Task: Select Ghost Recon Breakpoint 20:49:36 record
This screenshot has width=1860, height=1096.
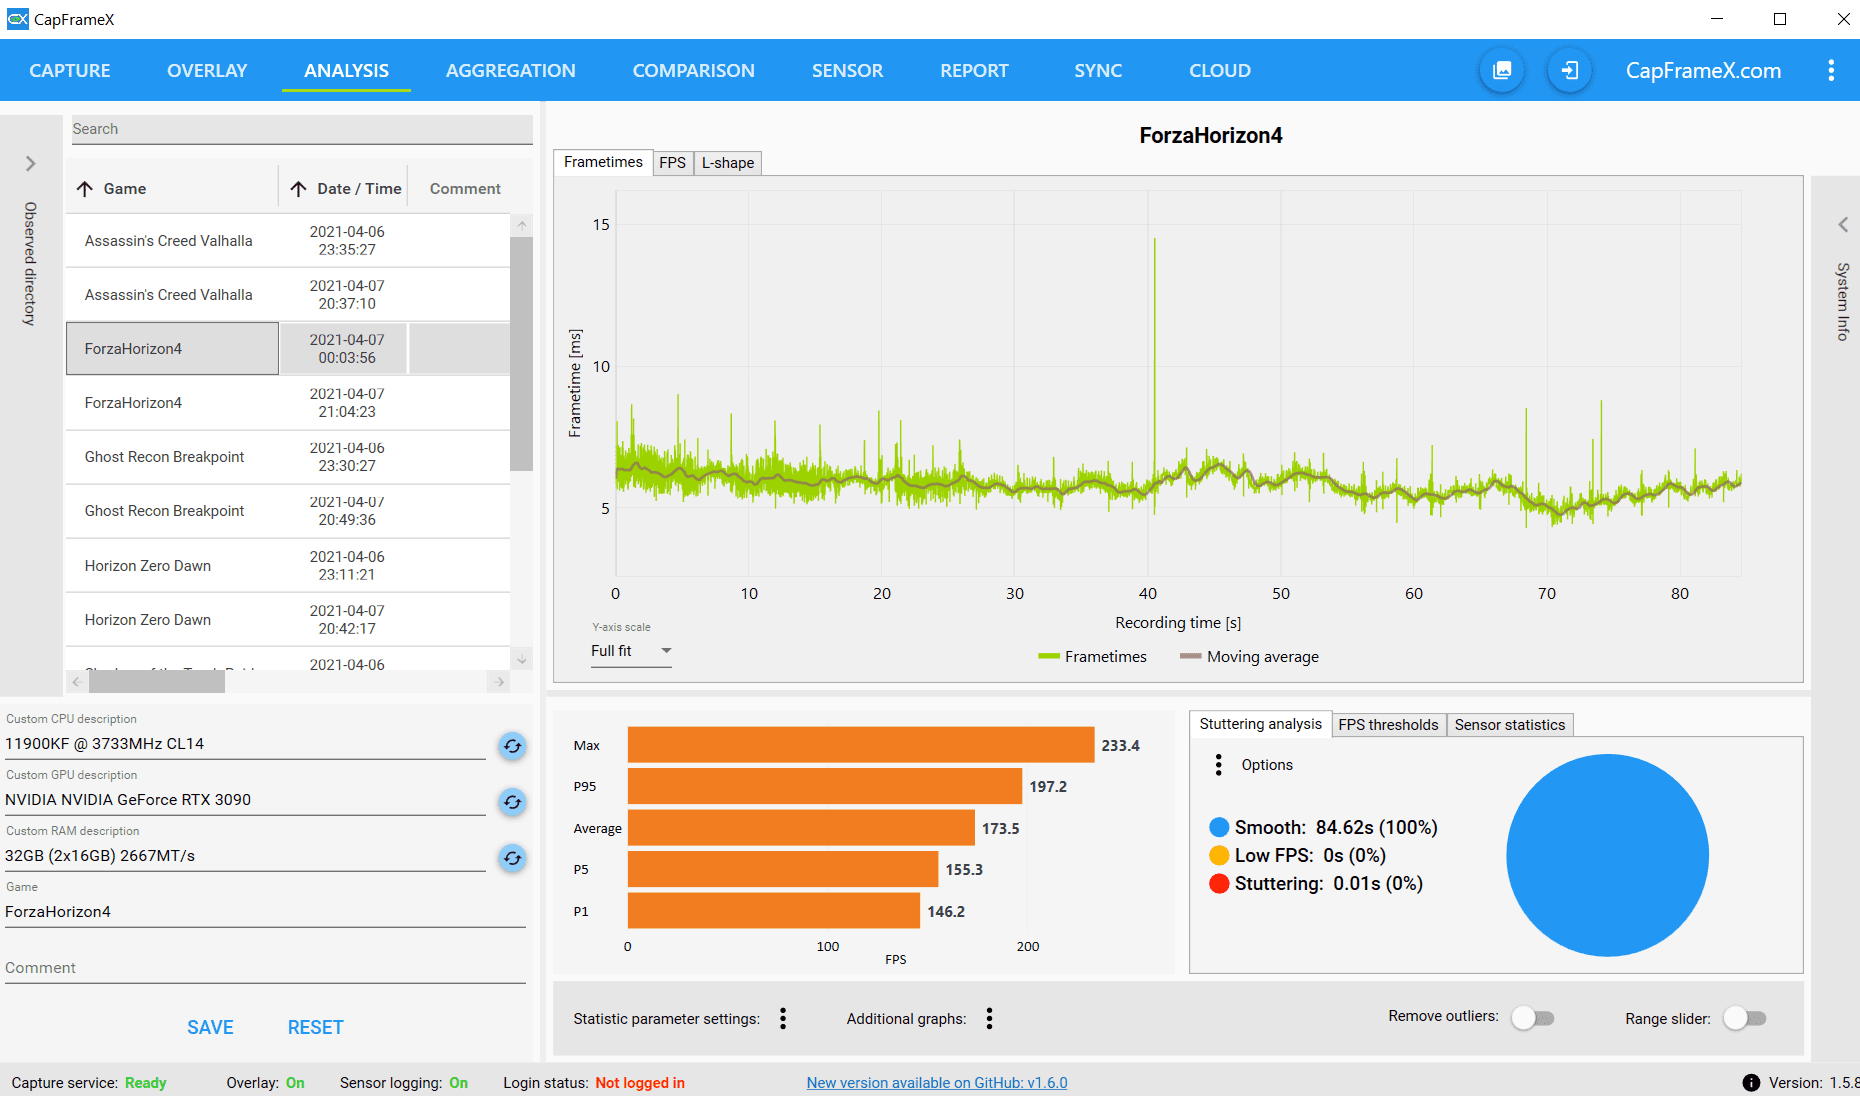Action: click(288, 511)
